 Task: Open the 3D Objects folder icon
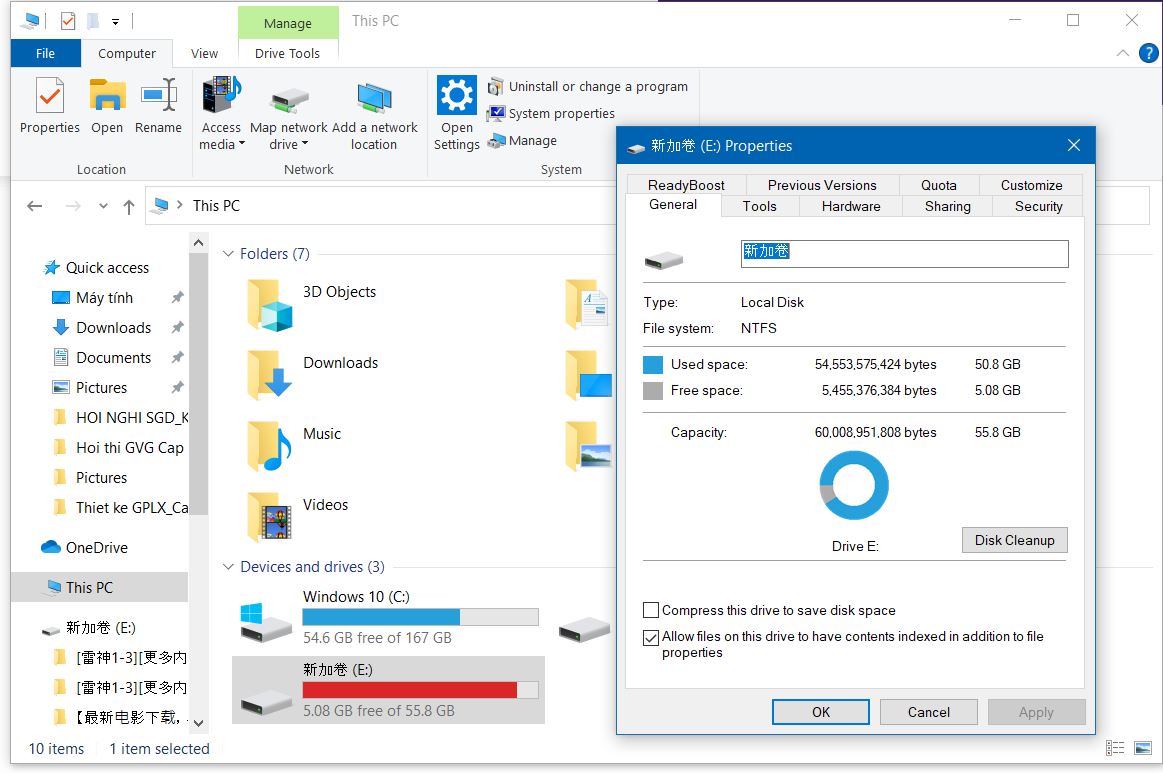pos(270,305)
